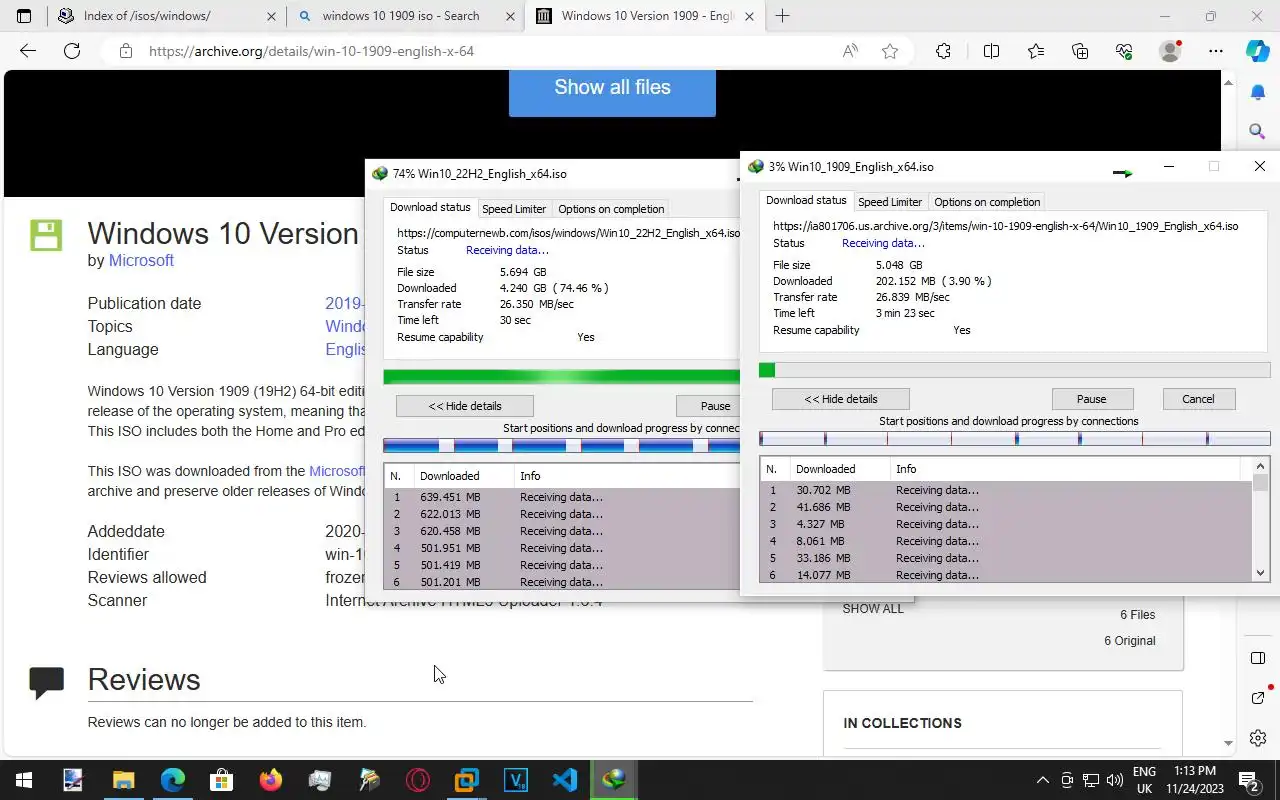Open the notification center icon in taskbar
Viewport: 1280px width, 800px height.
coord(1248,780)
